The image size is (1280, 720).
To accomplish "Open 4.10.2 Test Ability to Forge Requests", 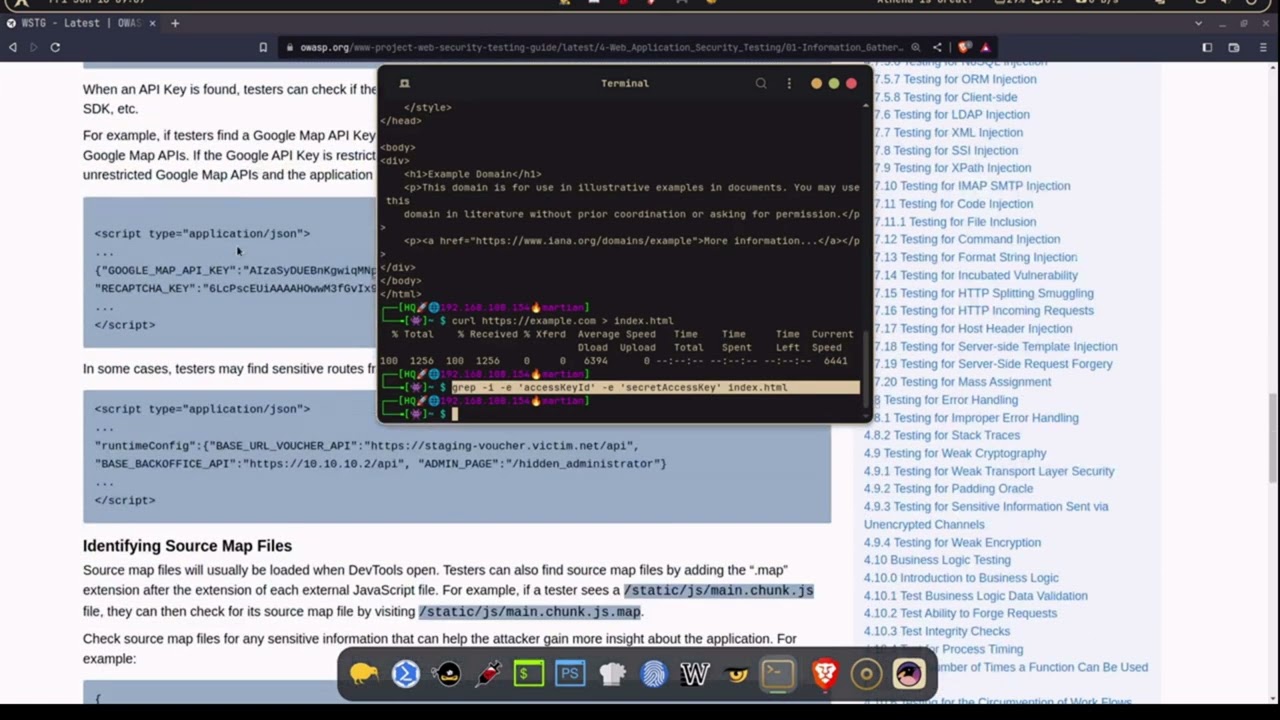I will point(960,613).
